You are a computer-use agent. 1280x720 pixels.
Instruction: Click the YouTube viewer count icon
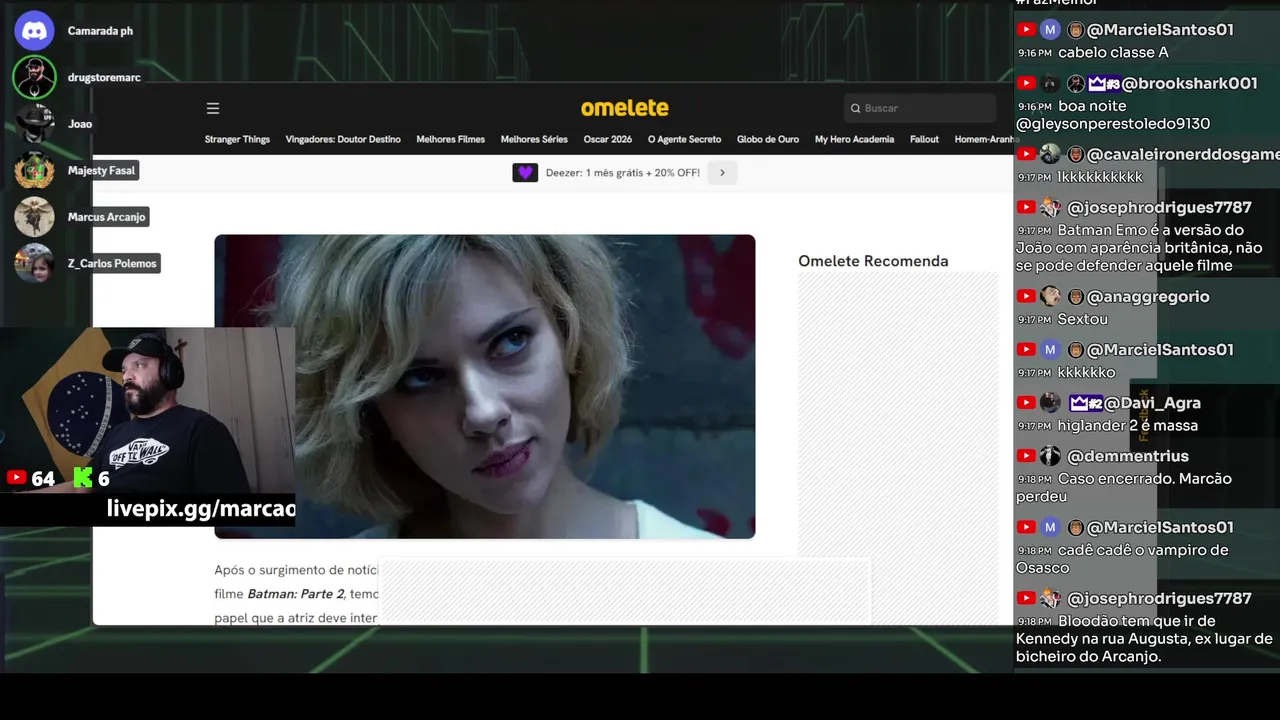click(16, 478)
